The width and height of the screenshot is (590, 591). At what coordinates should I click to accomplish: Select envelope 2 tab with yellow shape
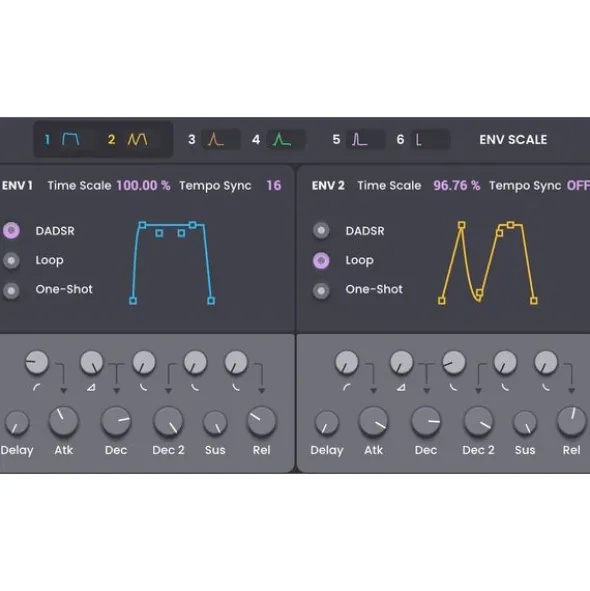click(128, 139)
